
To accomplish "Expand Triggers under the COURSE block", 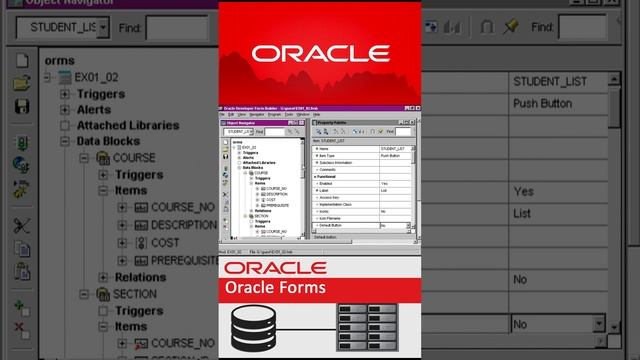I will pos(103,175).
